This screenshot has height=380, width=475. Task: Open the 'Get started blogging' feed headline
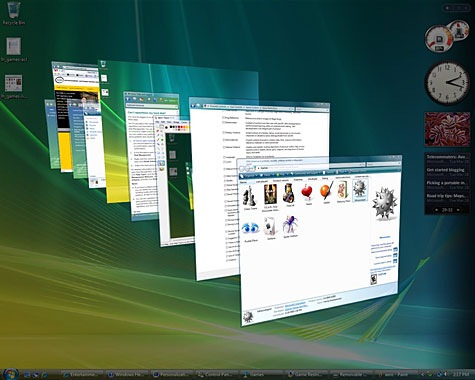click(446, 170)
